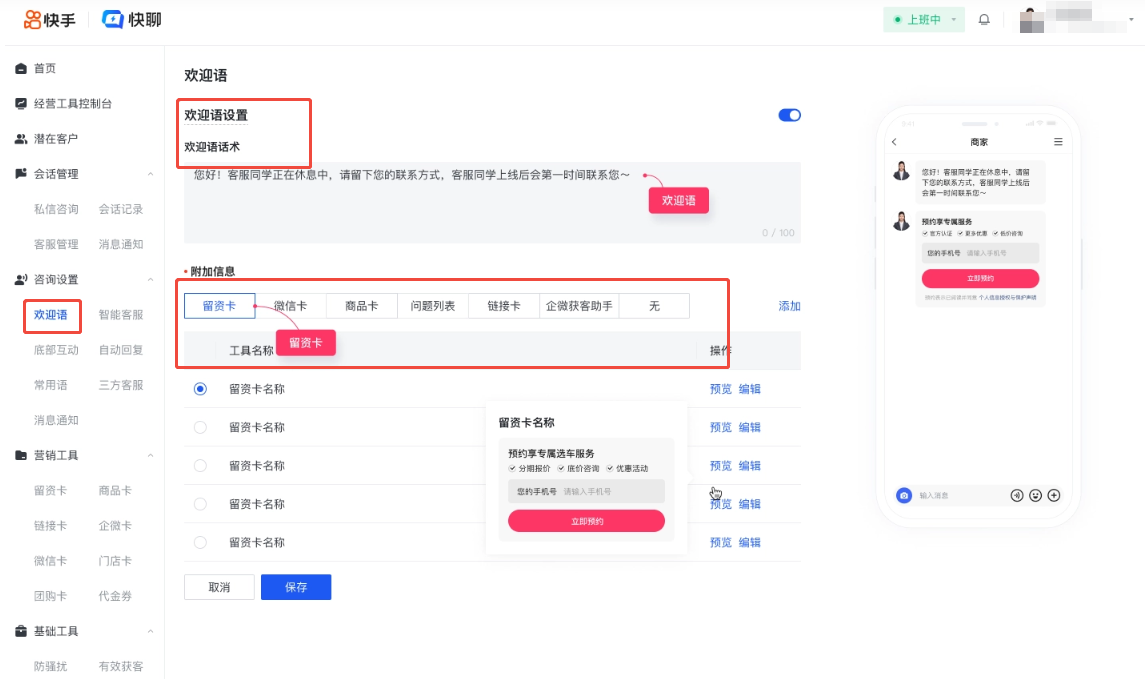Open the notification bell icon
Viewport: 1145px width, 679px height.
click(x=984, y=18)
